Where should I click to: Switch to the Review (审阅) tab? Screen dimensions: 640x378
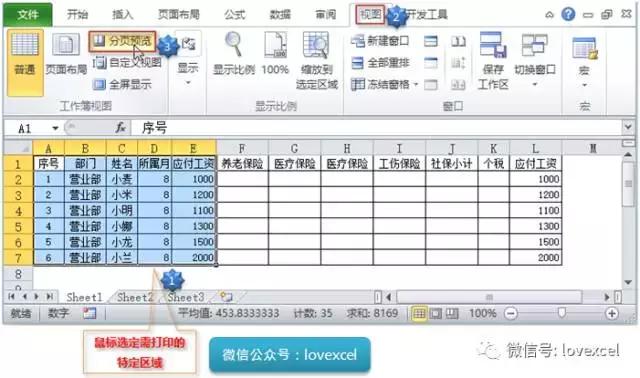click(x=325, y=15)
